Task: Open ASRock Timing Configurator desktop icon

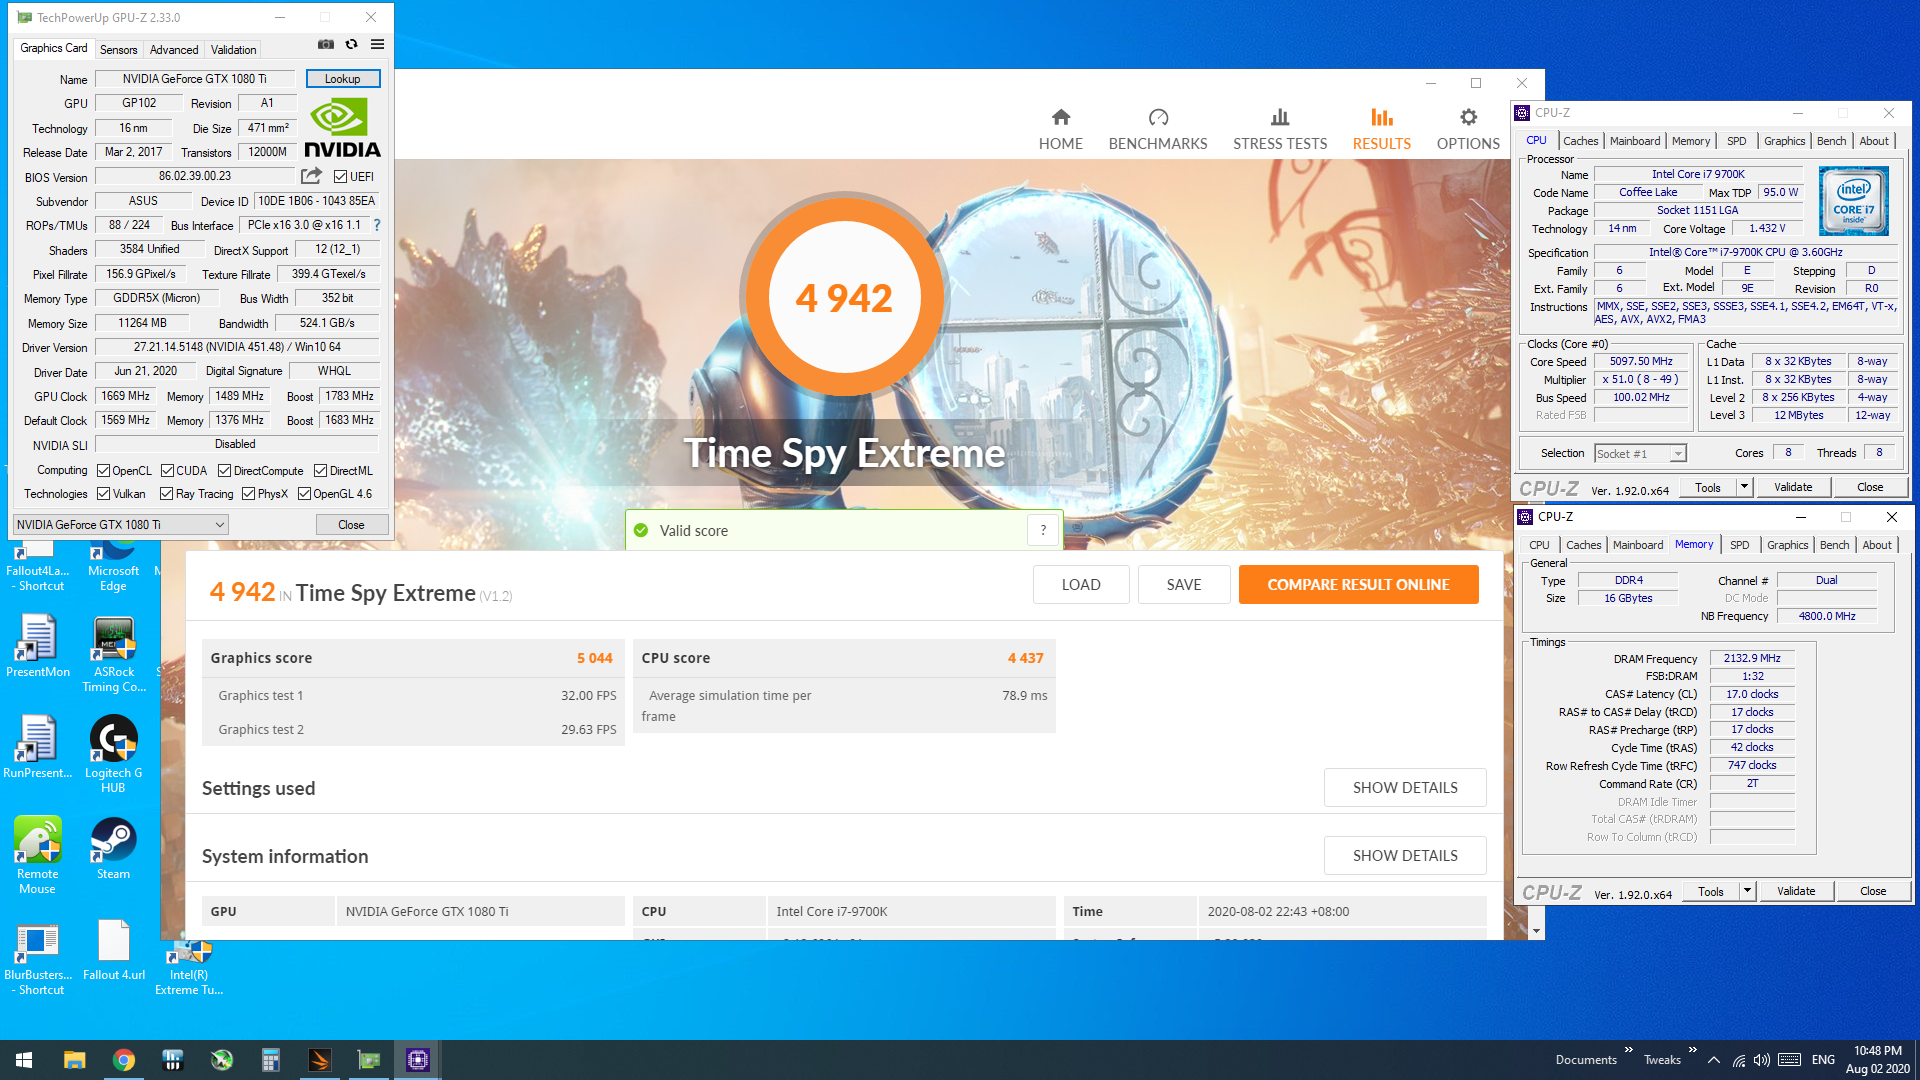Action: [114, 655]
